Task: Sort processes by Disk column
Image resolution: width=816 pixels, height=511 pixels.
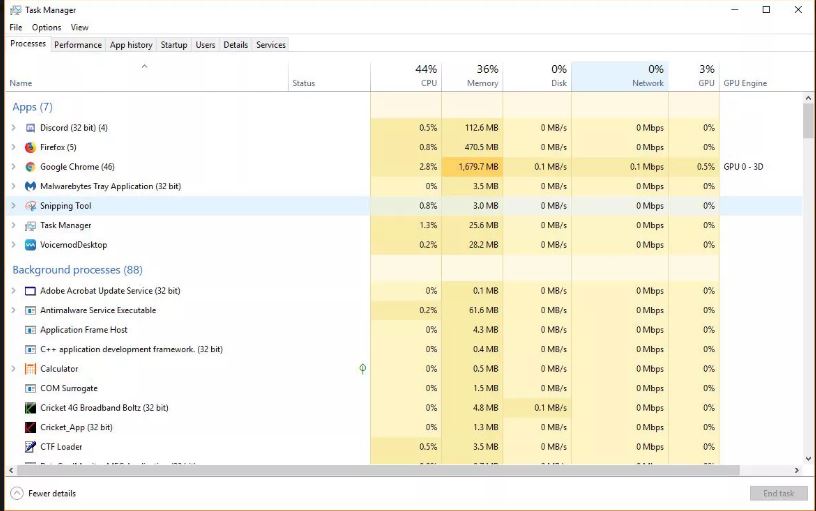Action: pos(537,76)
